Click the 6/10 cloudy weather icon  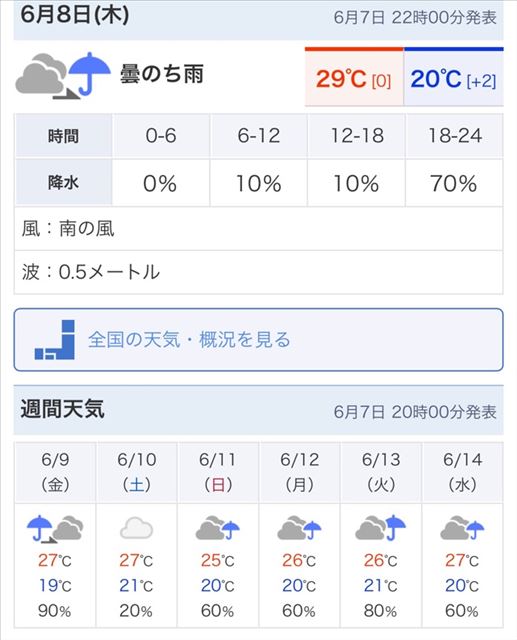click(136, 528)
